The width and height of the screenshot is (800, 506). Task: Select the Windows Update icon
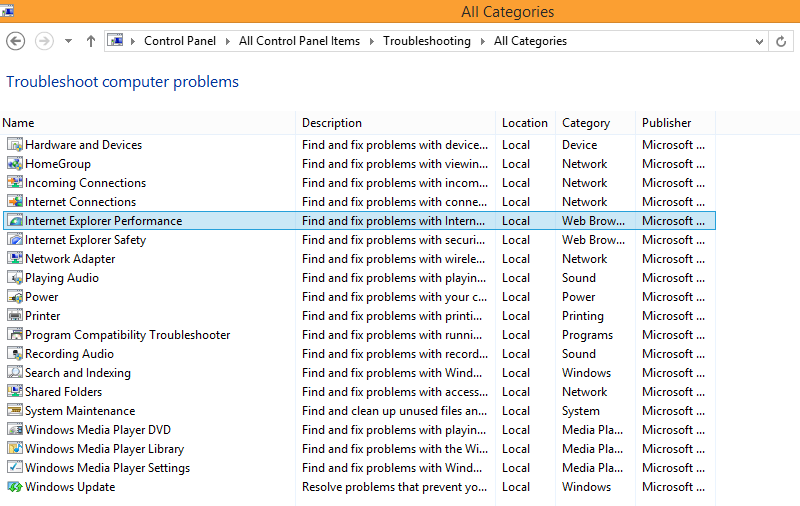point(15,487)
